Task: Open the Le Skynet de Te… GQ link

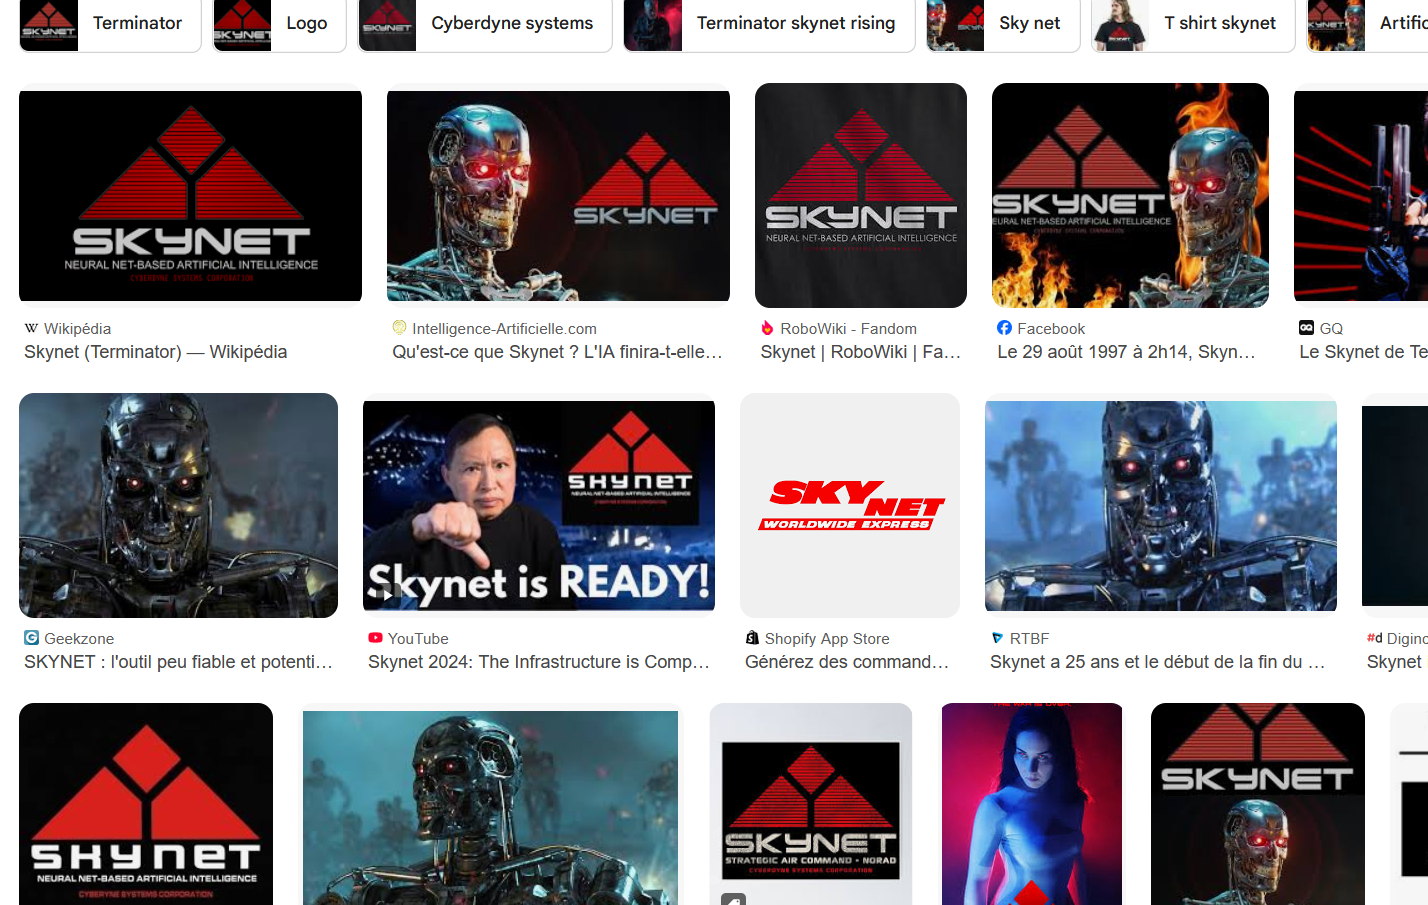Action: coord(1363,352)
